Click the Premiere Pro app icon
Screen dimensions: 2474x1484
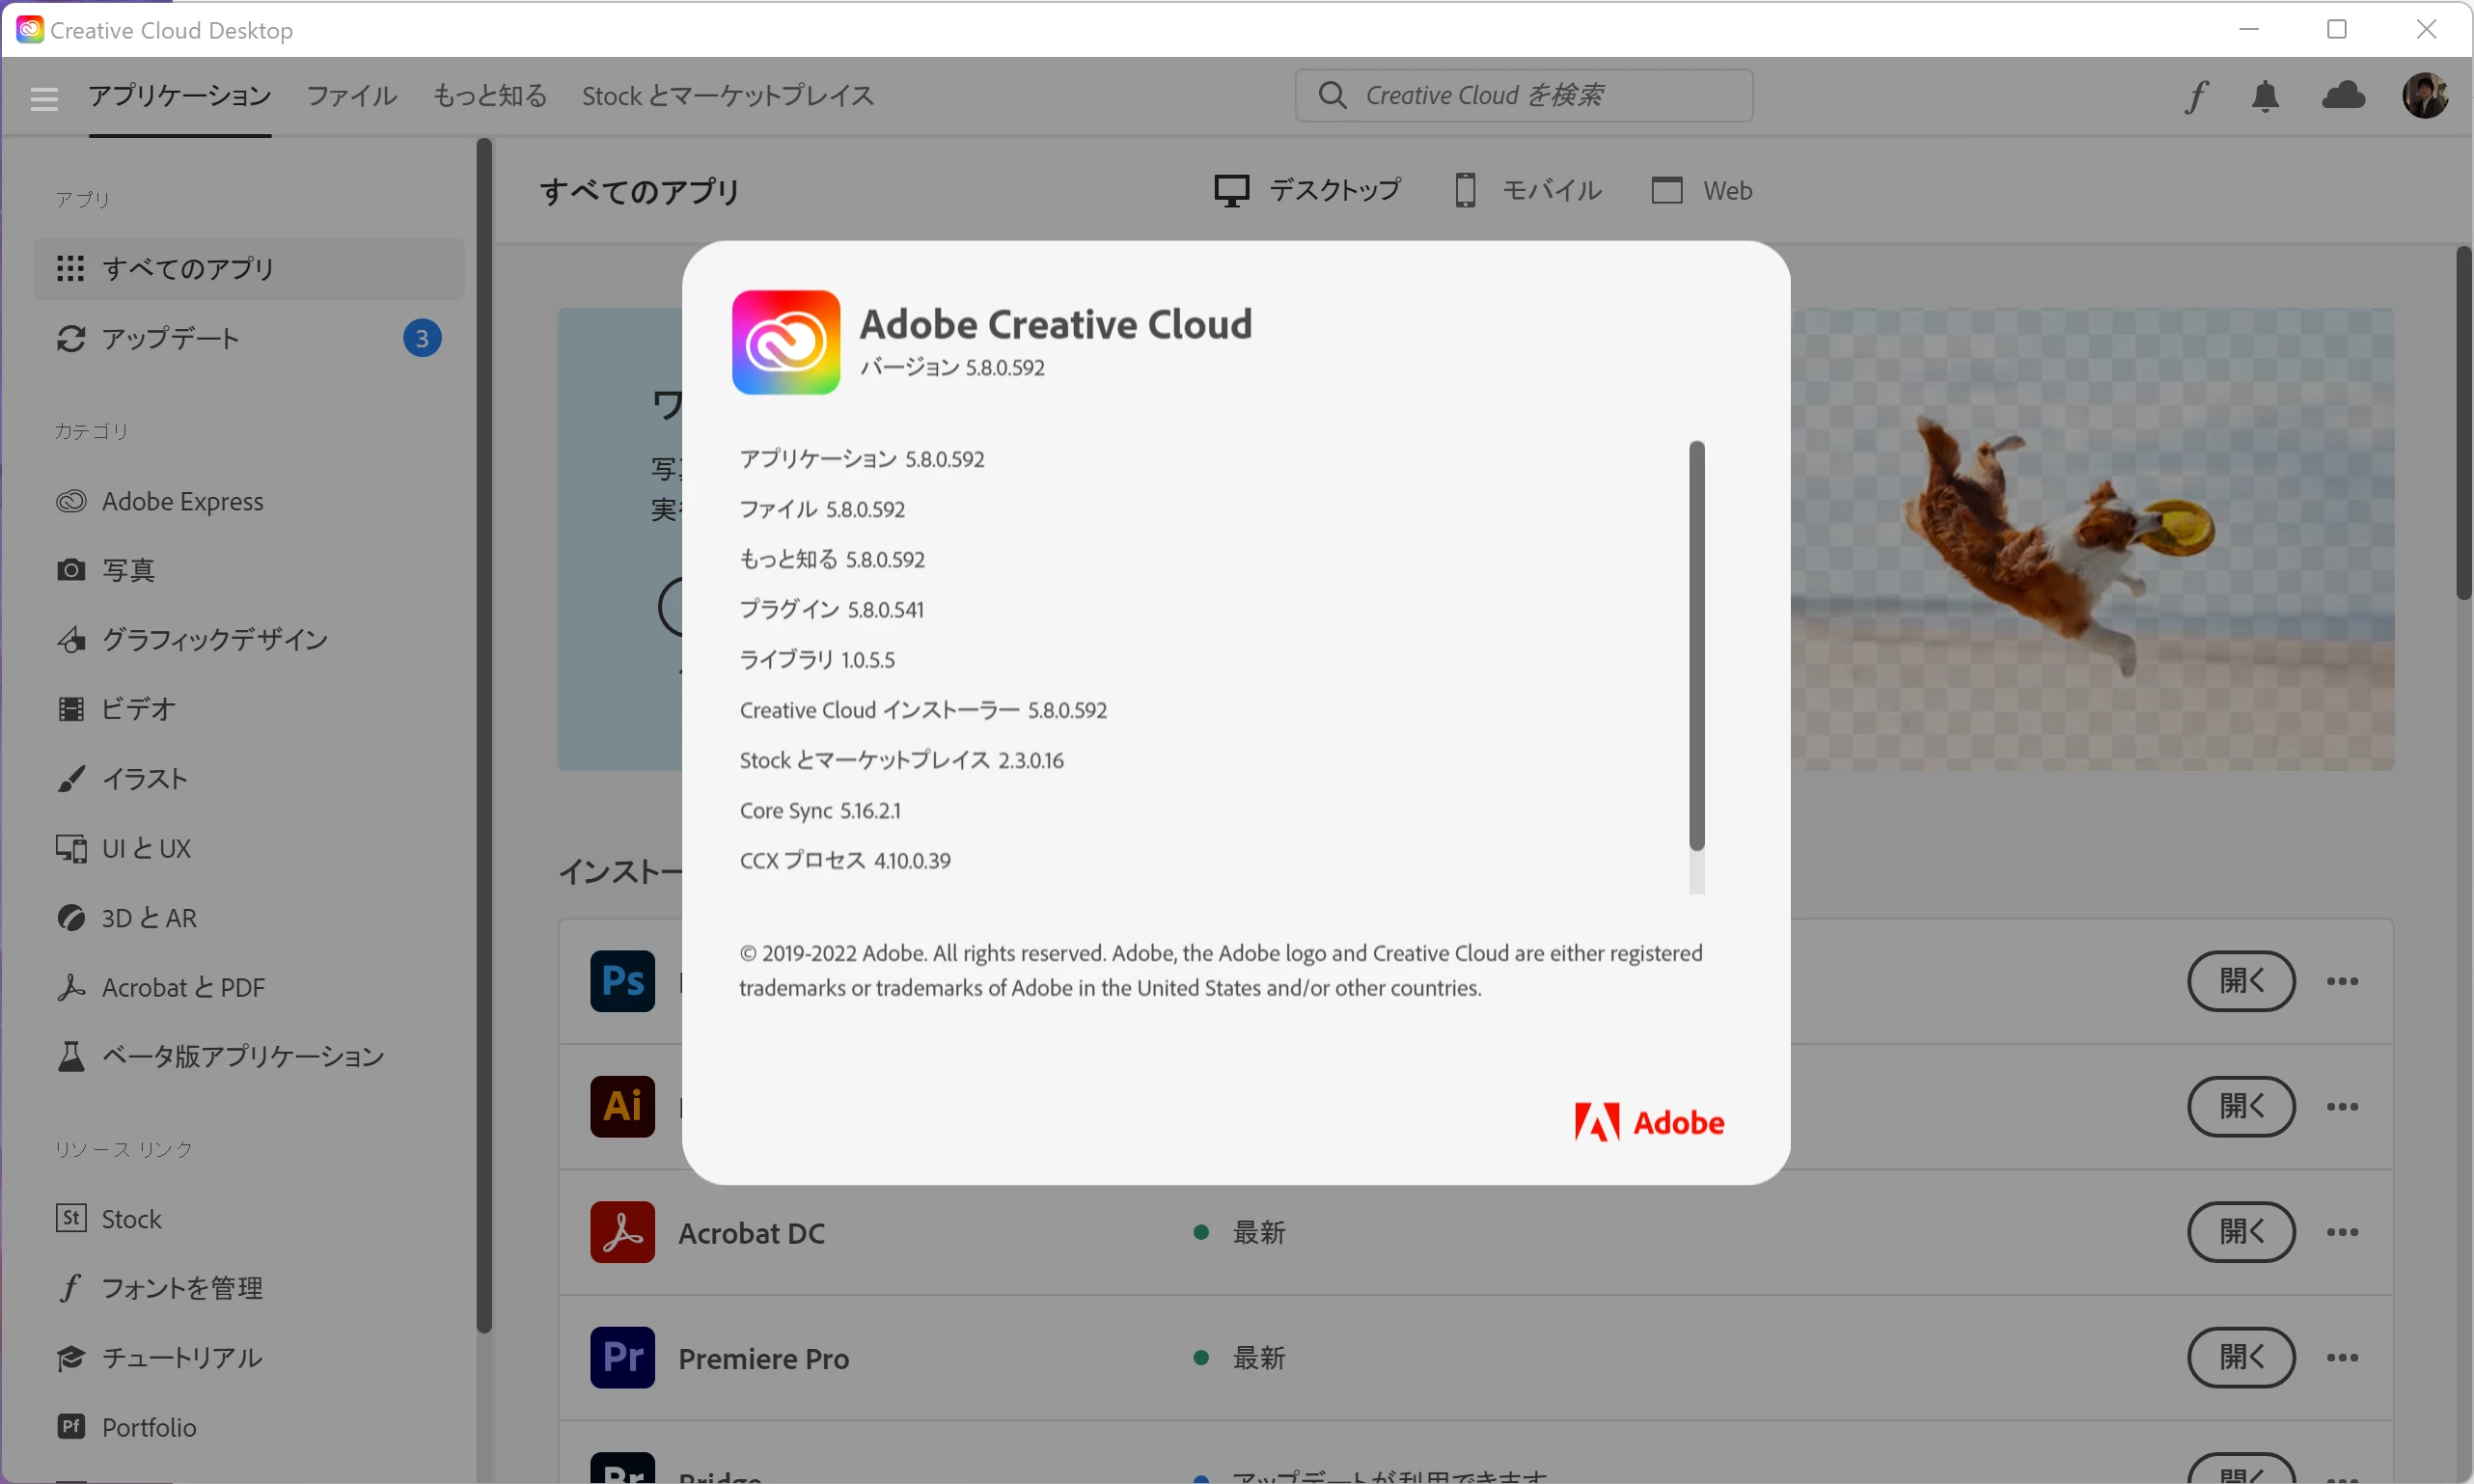(x=622, y=1357)
